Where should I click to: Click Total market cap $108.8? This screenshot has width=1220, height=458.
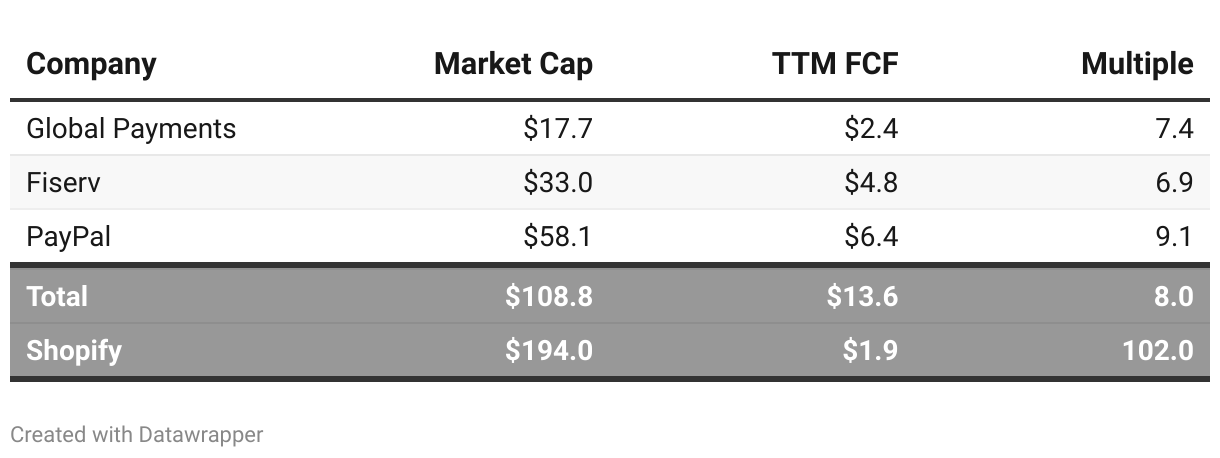(x=549, y=297)
